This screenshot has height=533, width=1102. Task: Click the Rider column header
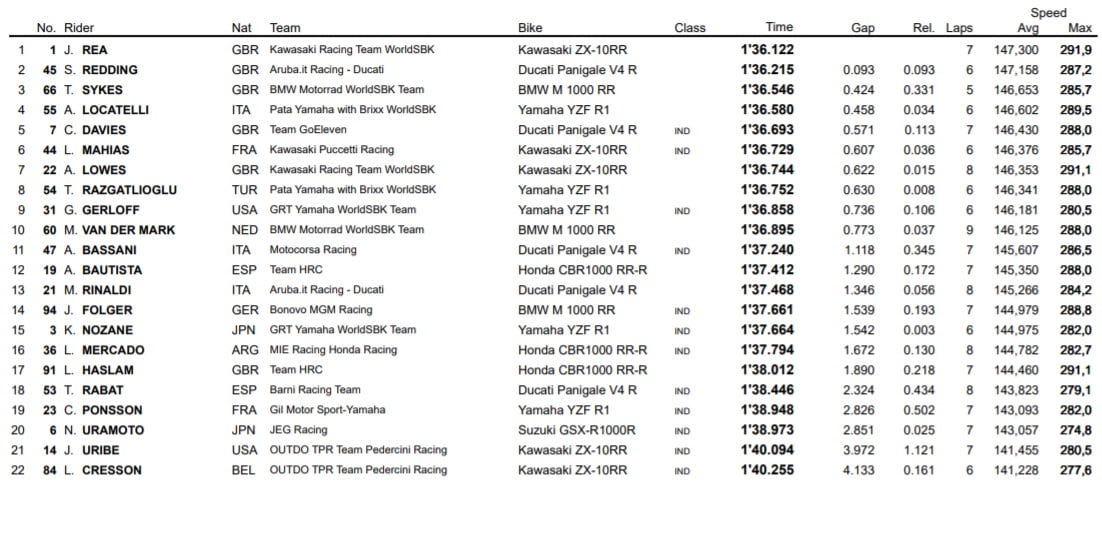[x=78, y=28]
